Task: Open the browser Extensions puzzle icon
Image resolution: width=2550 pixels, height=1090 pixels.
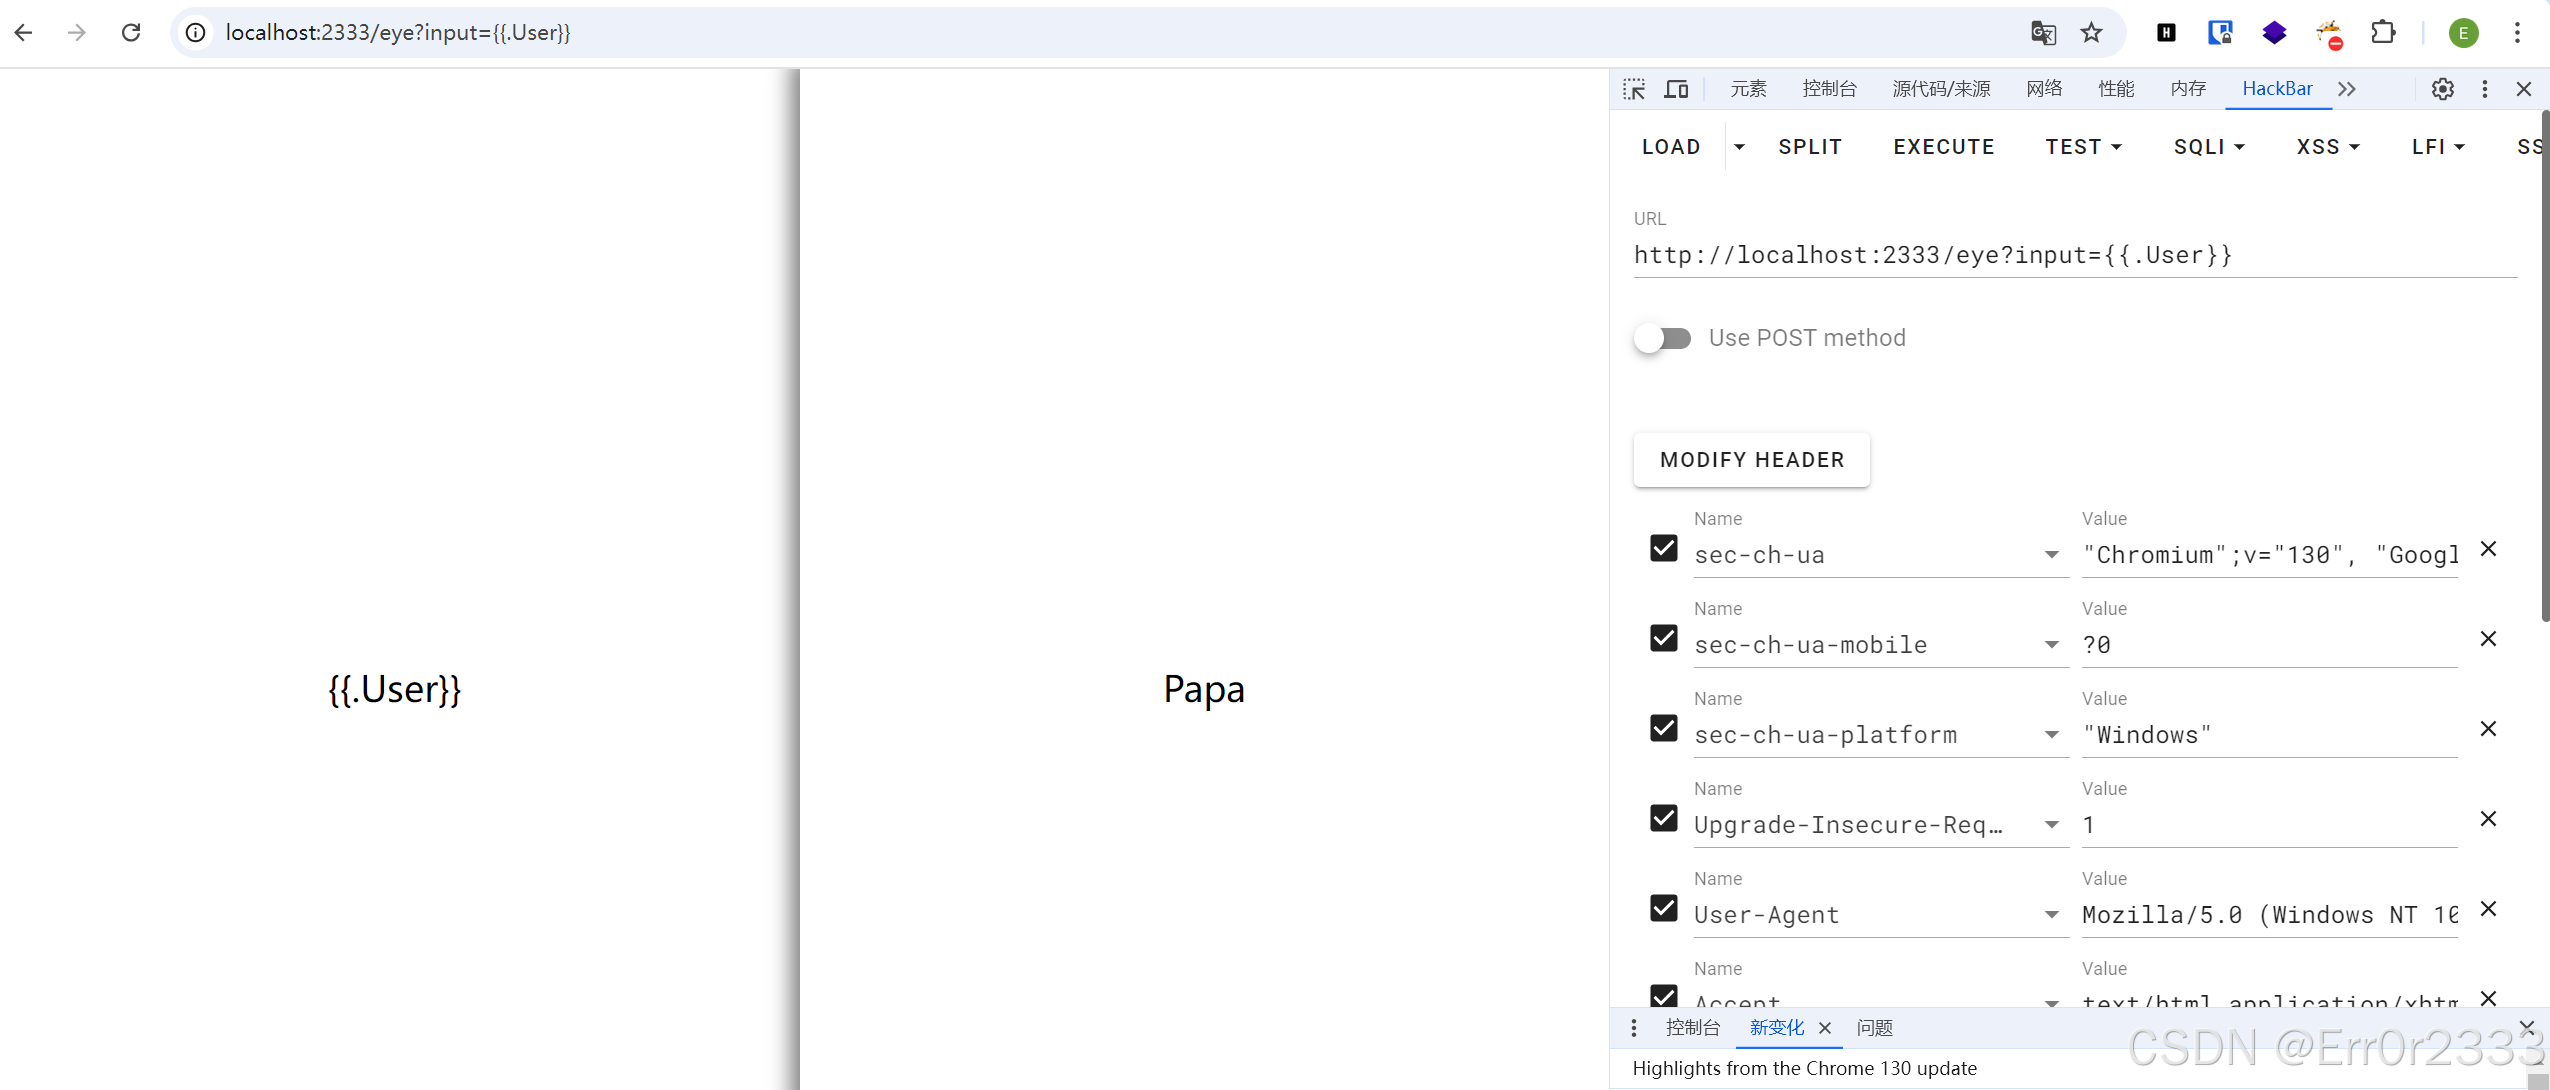Action: tap(2383, 33)
